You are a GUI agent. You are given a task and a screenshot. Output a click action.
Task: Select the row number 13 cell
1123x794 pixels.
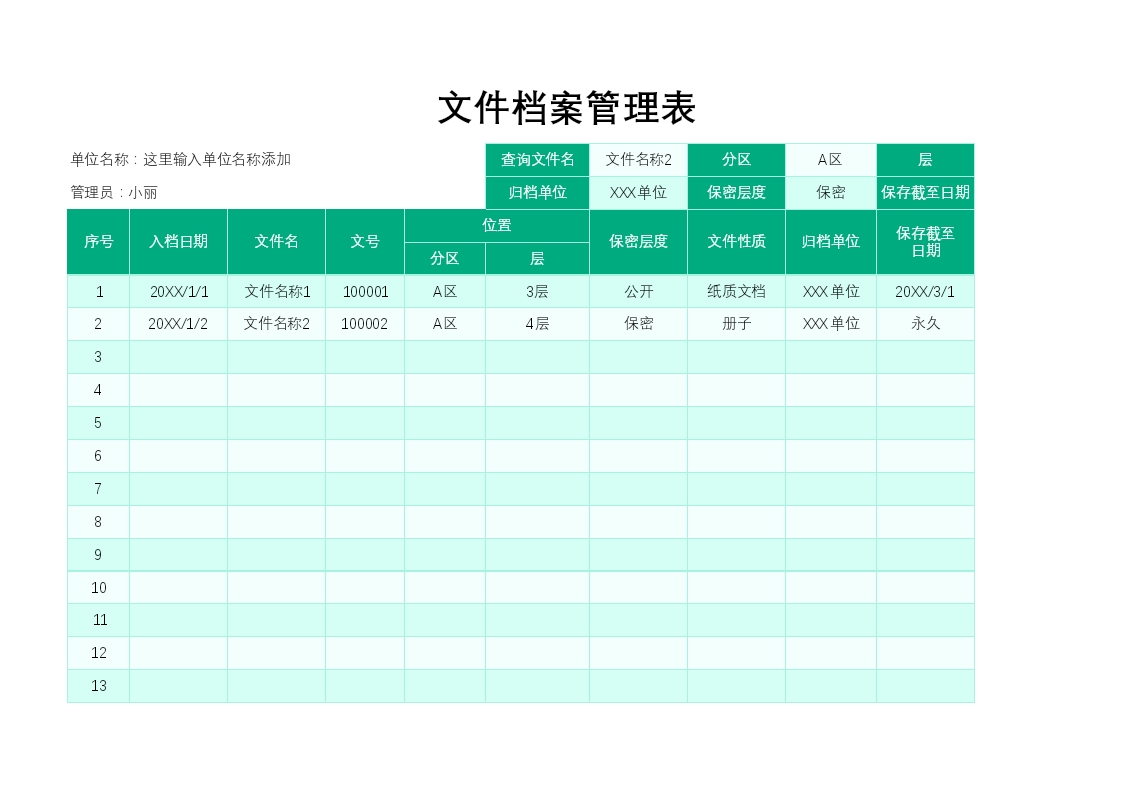pos(98,686)
